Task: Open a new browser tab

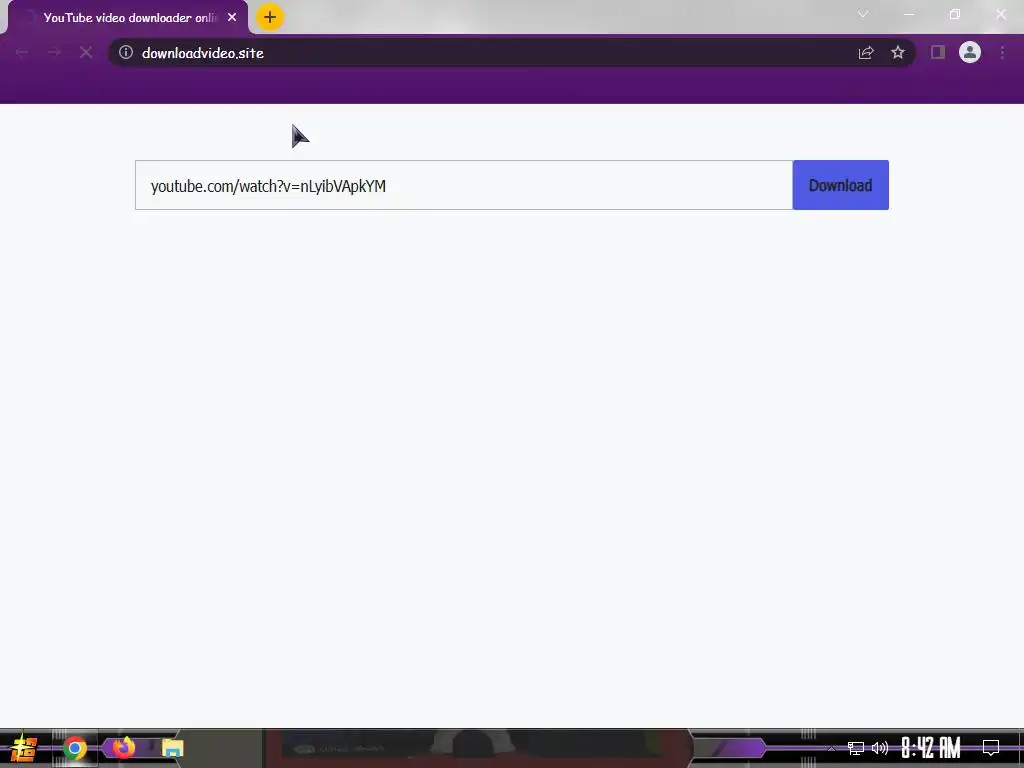Action: click(x=270, y=17)
